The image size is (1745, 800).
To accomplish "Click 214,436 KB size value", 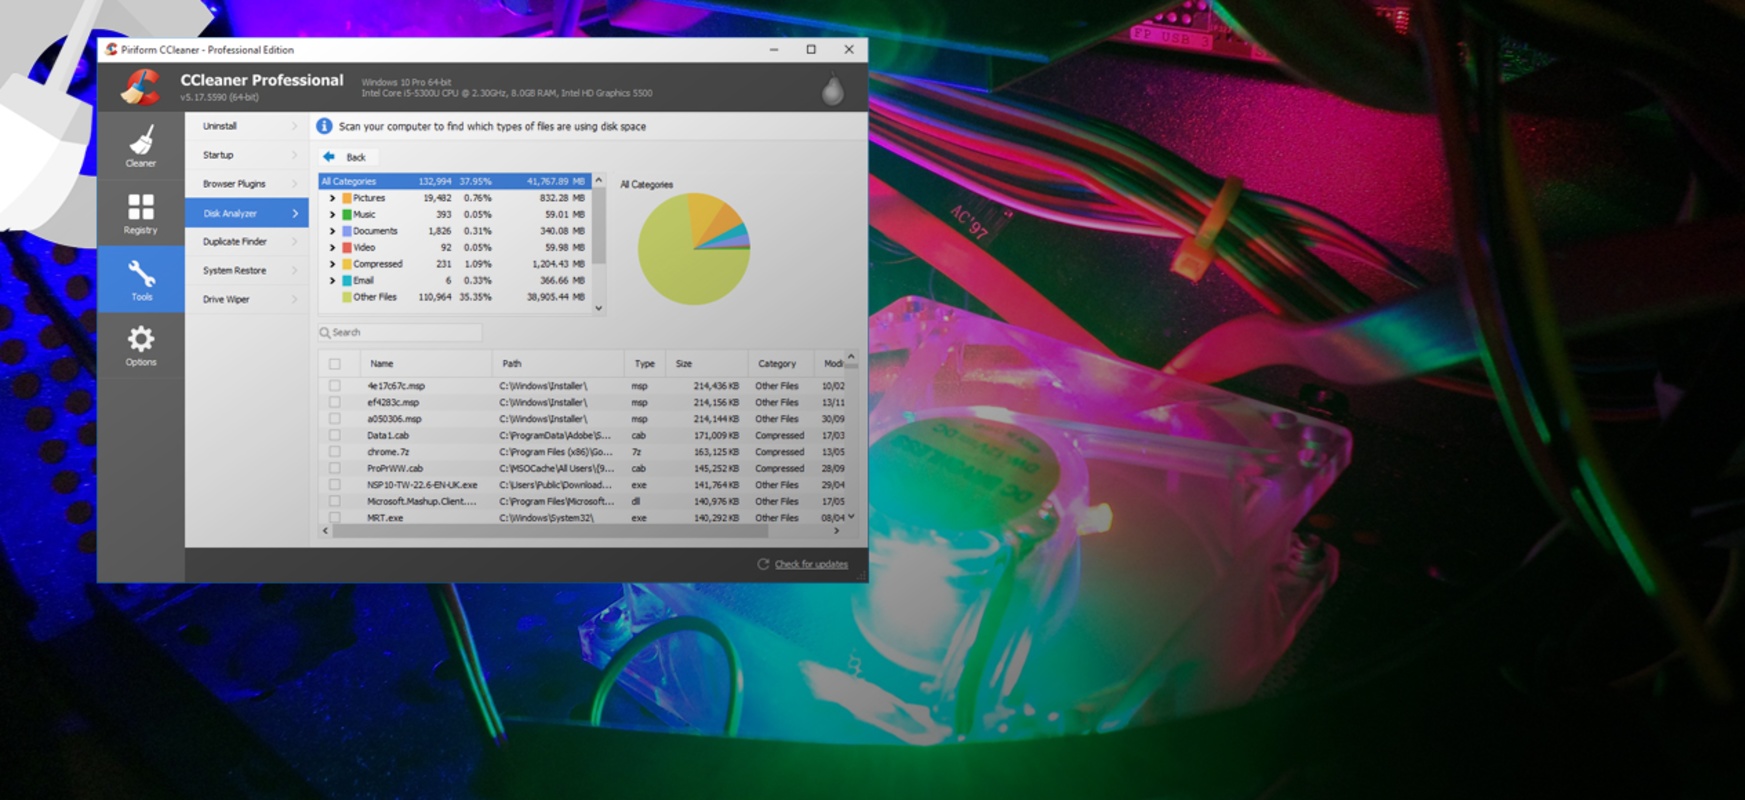I will (x=716, y=386).
